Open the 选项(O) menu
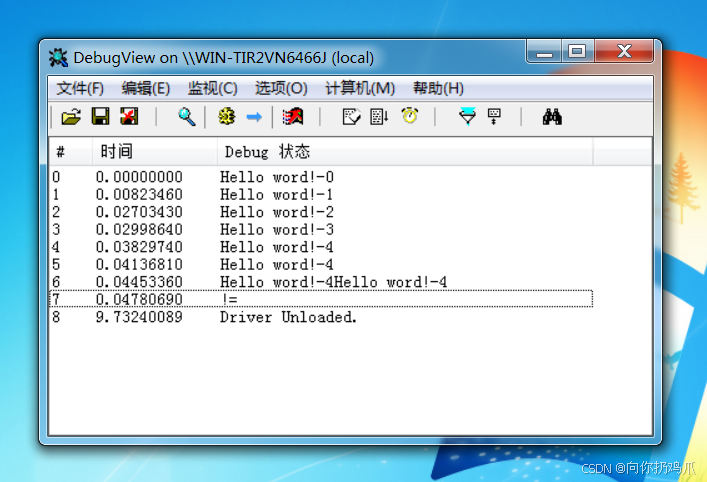Viewport: 707px width, 482px height. (x=281, y=88)
